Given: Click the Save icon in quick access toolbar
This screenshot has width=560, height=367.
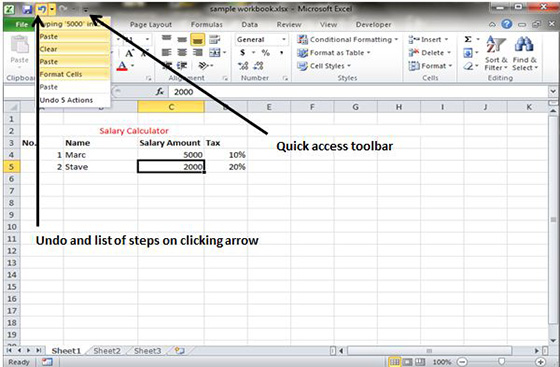Looking at the screenshot, I should (27, 9).
